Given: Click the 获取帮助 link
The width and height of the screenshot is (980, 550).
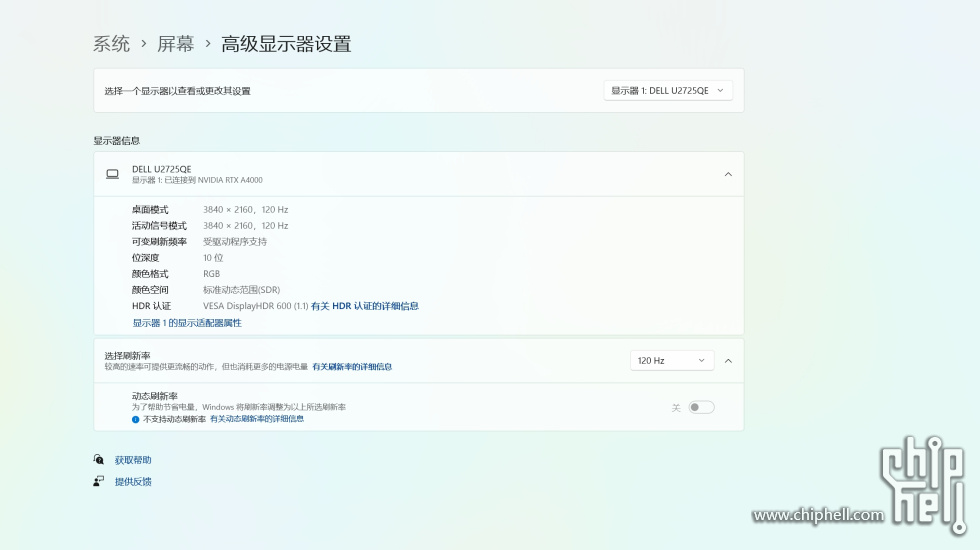Looking at the screenshot, I should pos(133,460).
